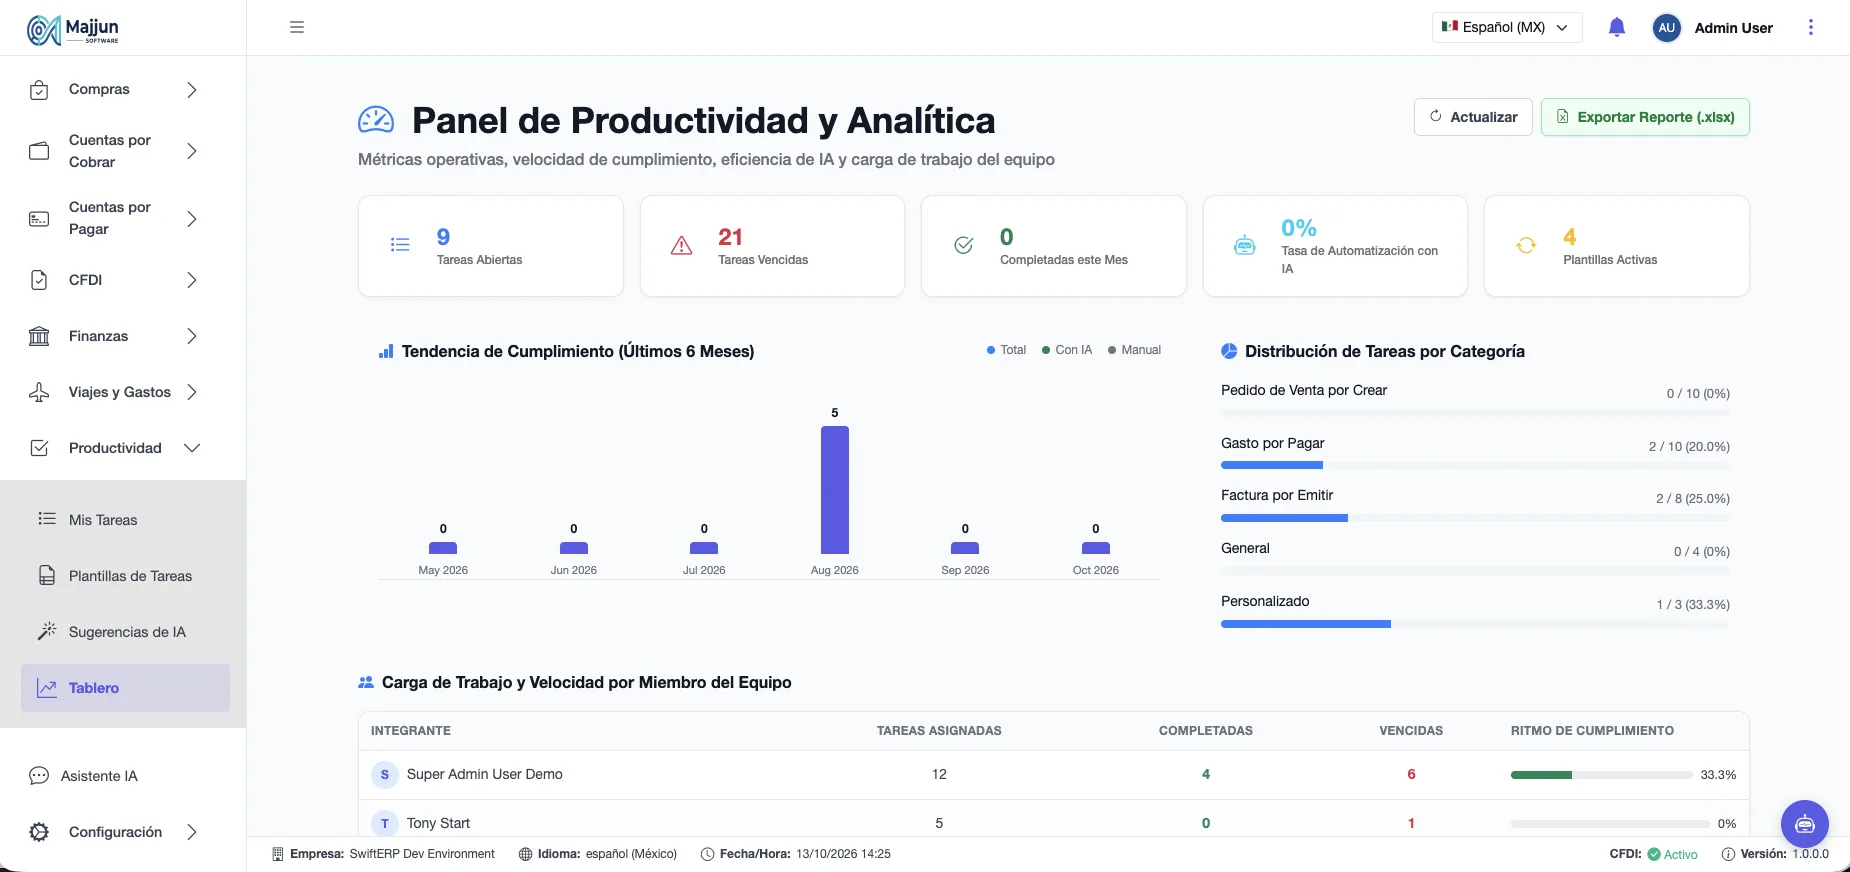Go to Sugerencias de IA
This screenshot has height=872, width=1850.
click(x=125, y=632)
